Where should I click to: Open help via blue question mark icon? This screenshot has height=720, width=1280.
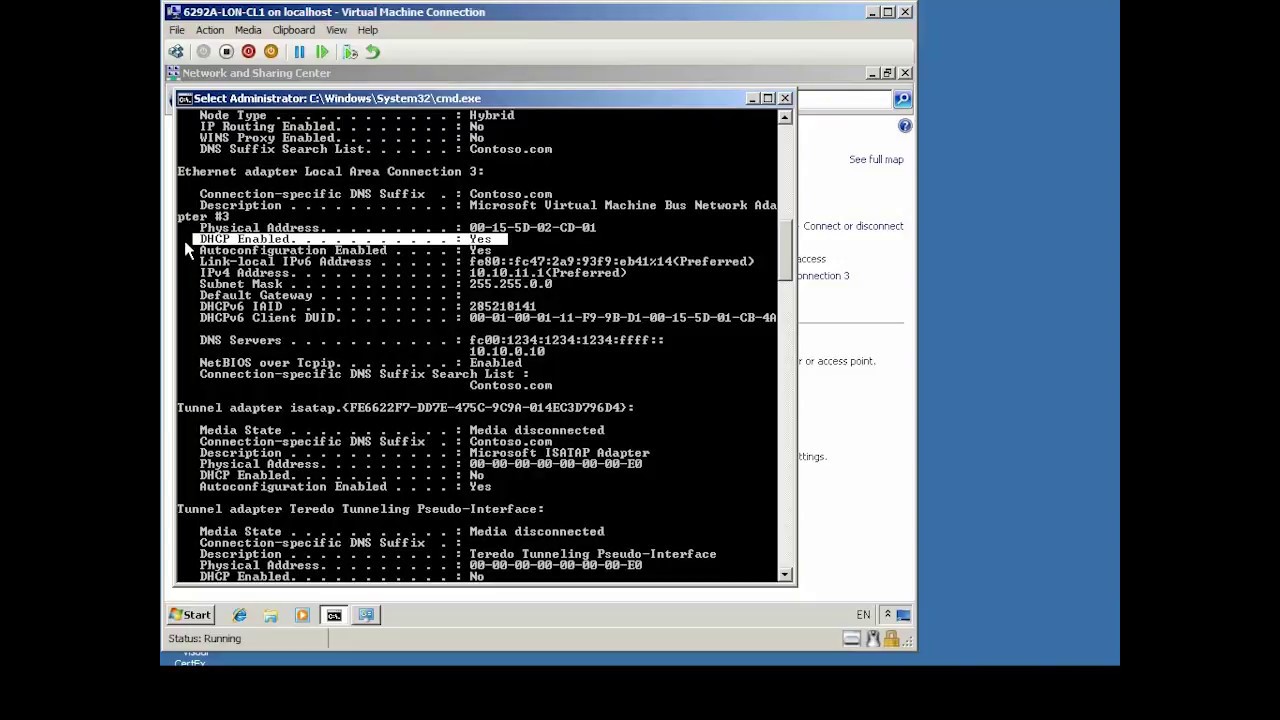[x=905, y=126]
